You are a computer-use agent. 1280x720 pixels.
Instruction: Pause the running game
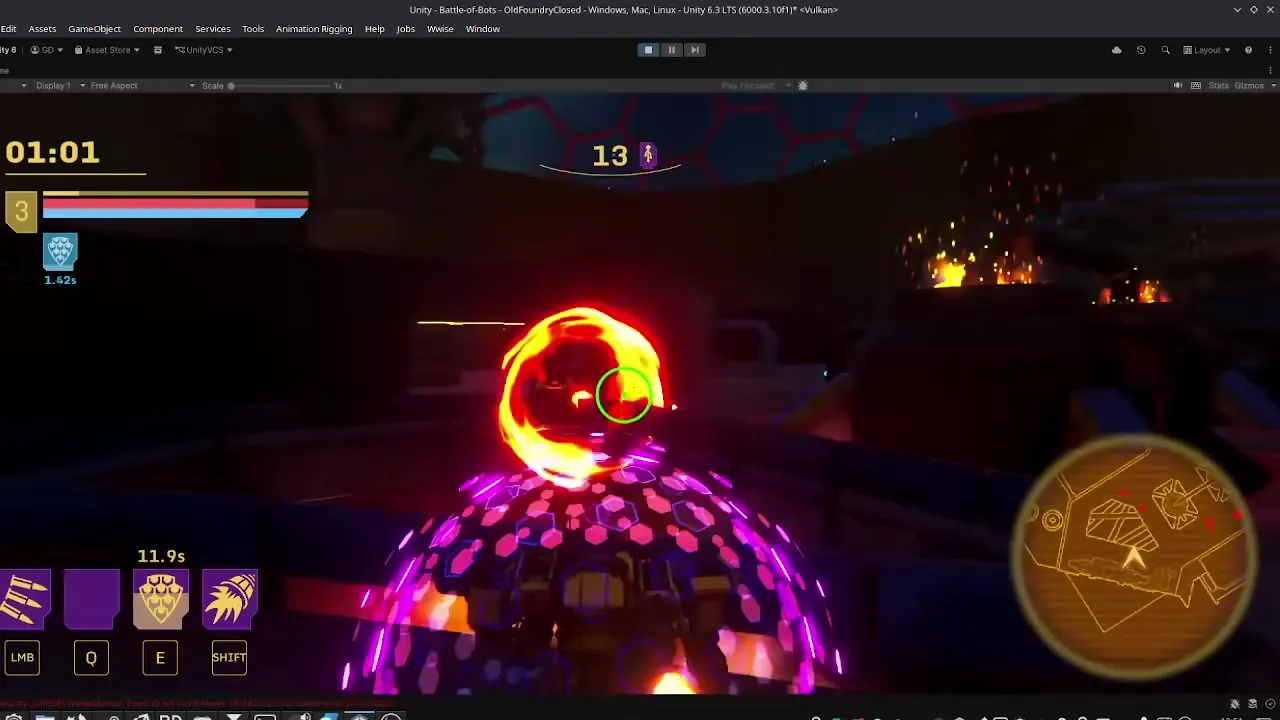pyautogui.click(x=671, y=50)
